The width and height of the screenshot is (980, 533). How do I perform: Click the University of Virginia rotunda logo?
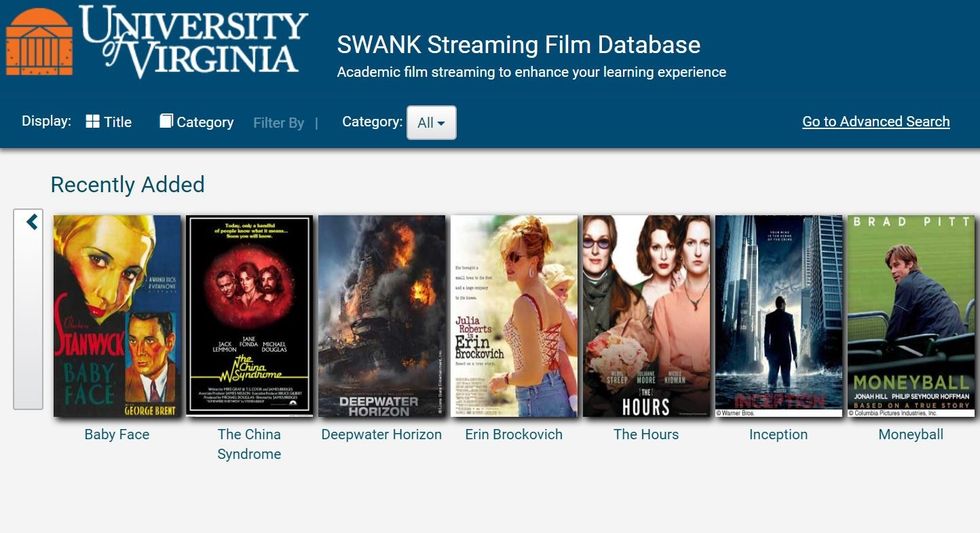(x=39, y=42)
